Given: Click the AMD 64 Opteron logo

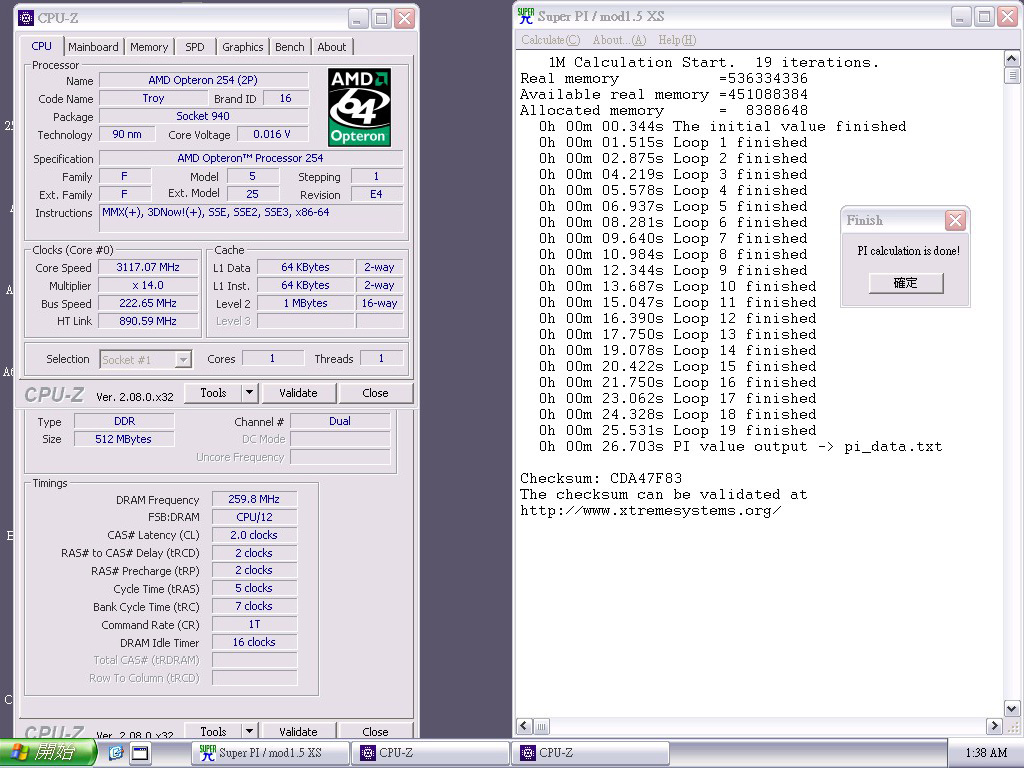Looking at the screenshot, I should tap(359, 107).
